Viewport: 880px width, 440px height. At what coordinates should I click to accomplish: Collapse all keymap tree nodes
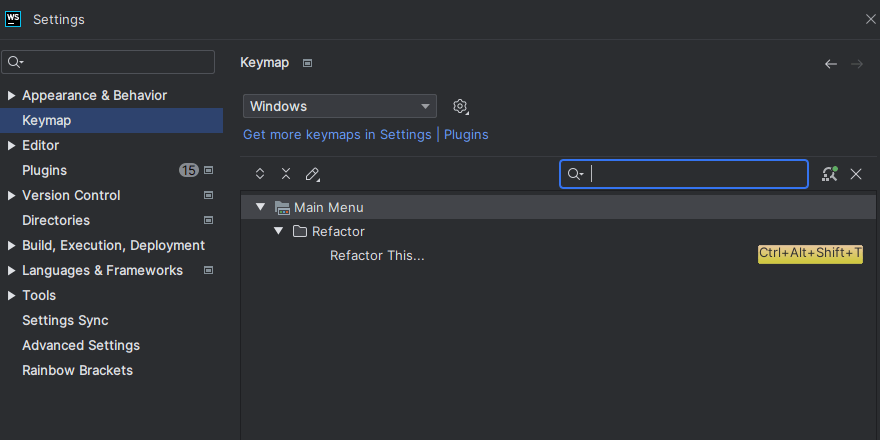[286, 174]
